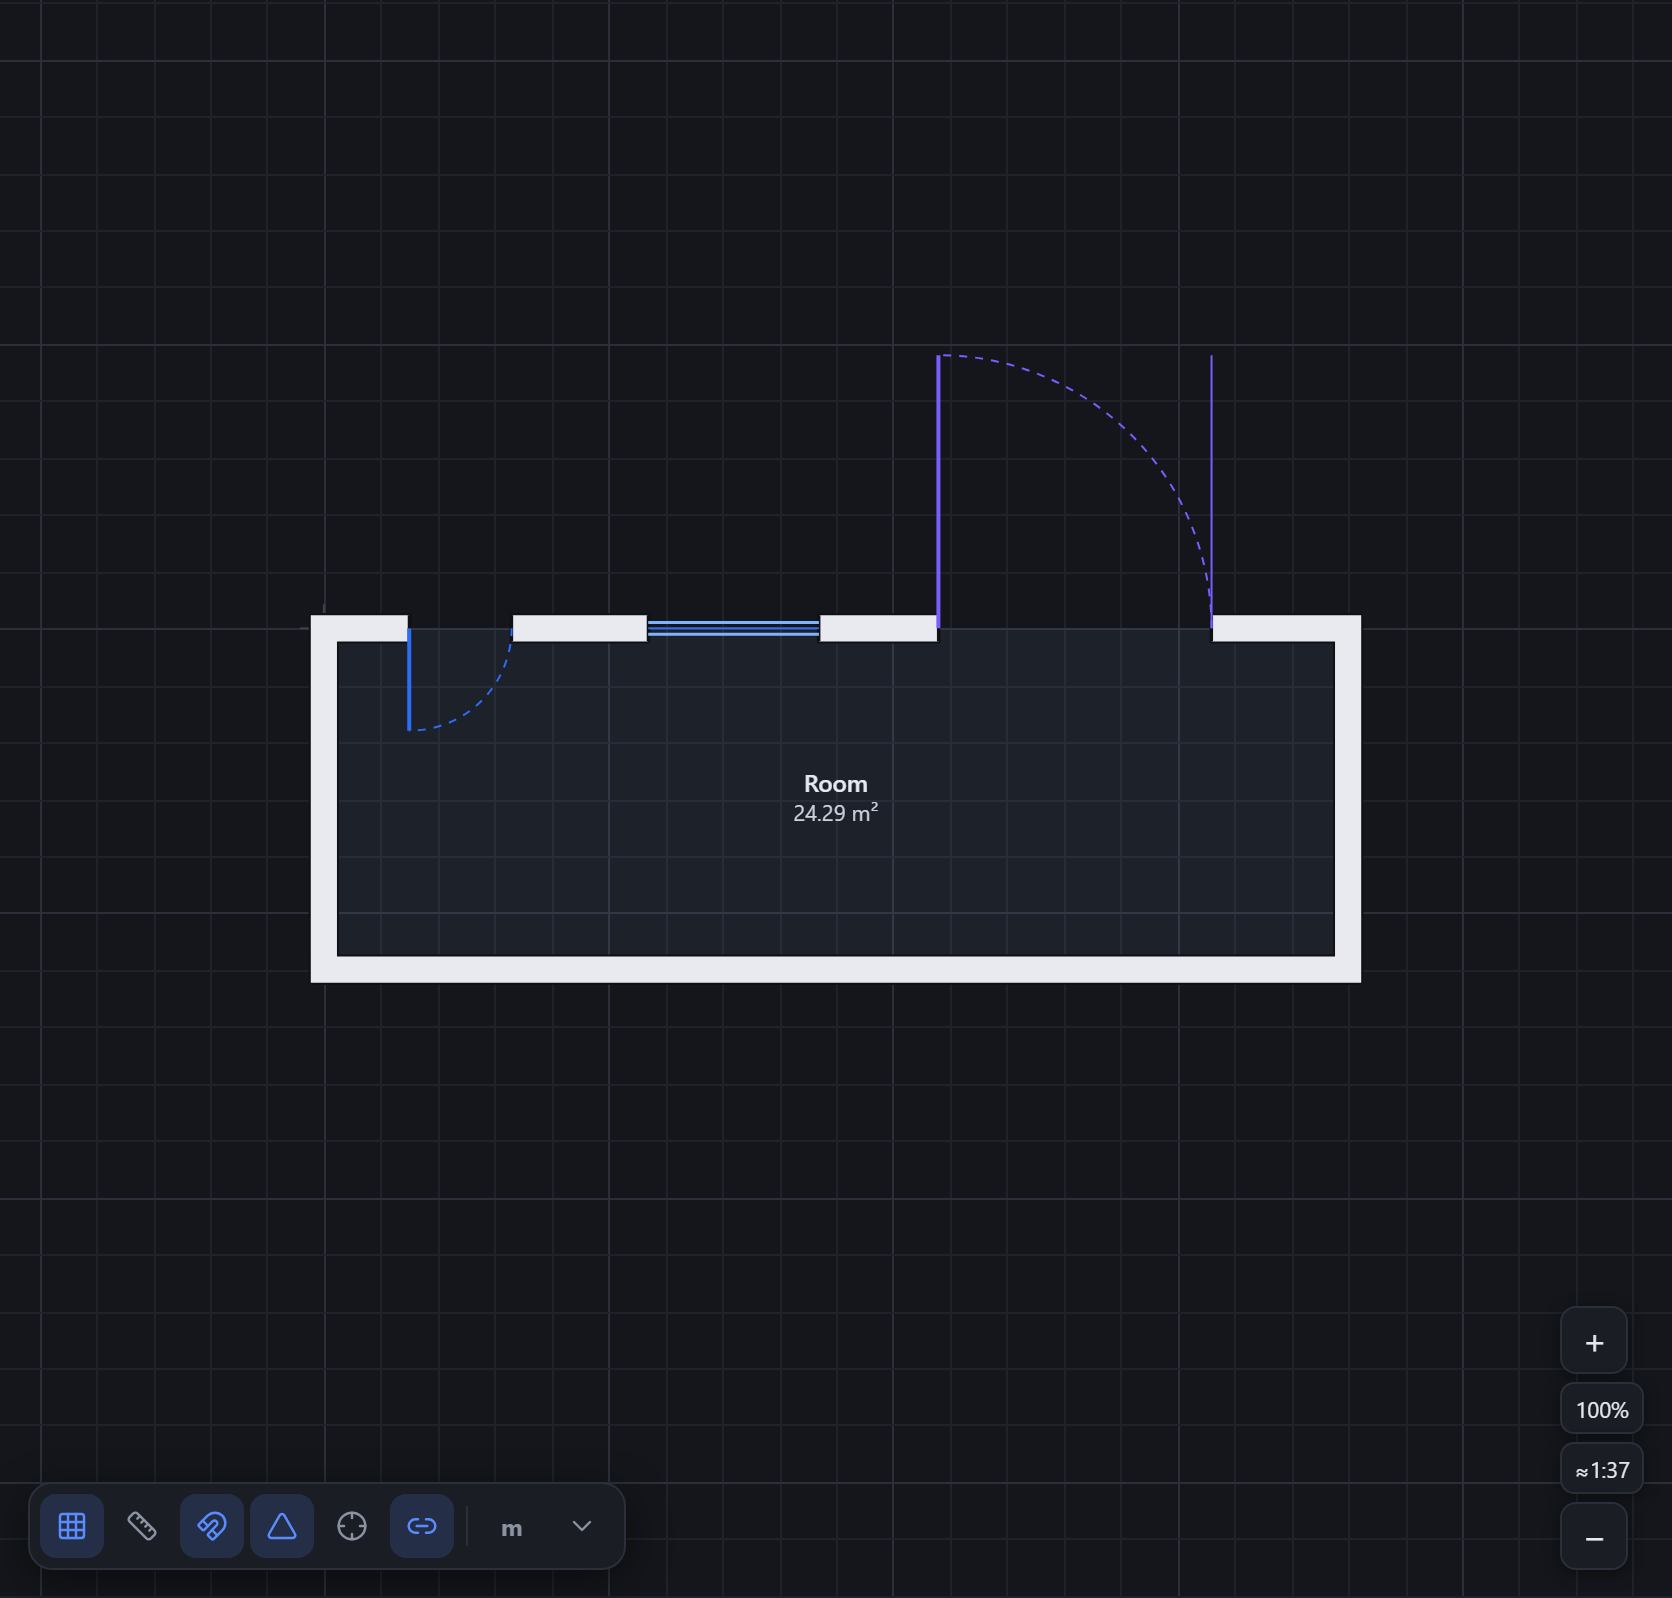Screen dimensions: 1672x1598
Task: Select the blue door swing in room
Action: (x=460, y=679)
